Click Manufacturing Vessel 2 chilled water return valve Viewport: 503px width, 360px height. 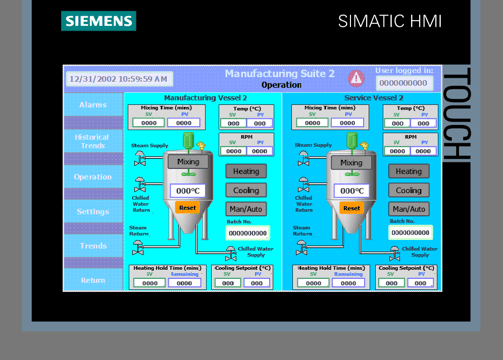(x=140, y=184)
